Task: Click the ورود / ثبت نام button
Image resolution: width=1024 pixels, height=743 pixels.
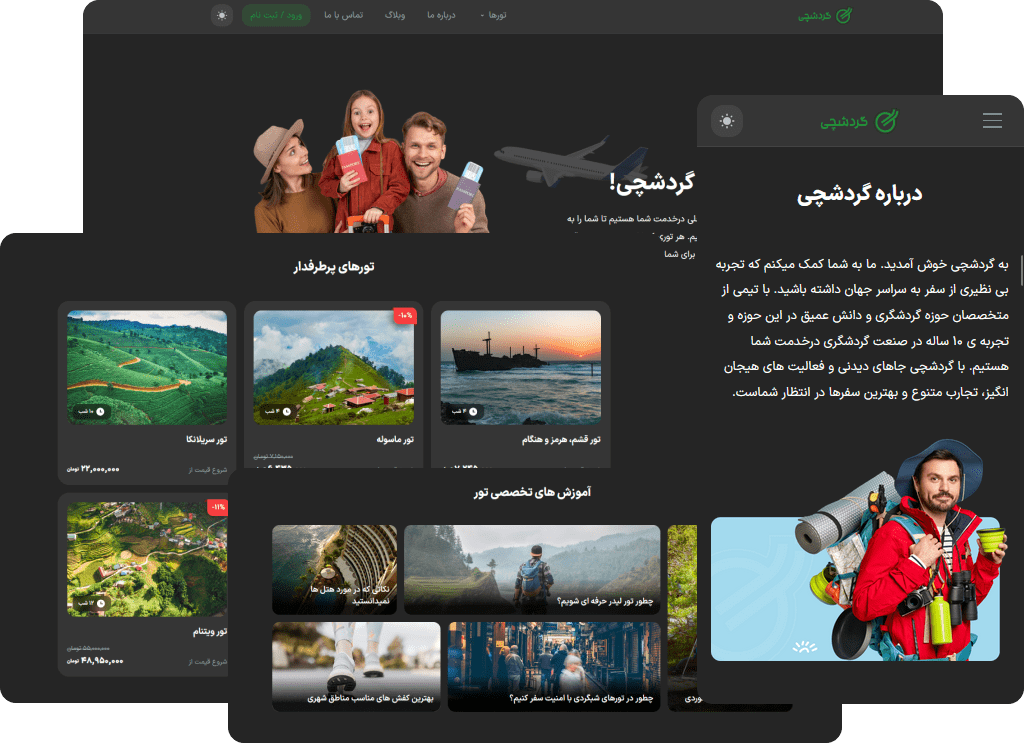Action: coord(276,15)
